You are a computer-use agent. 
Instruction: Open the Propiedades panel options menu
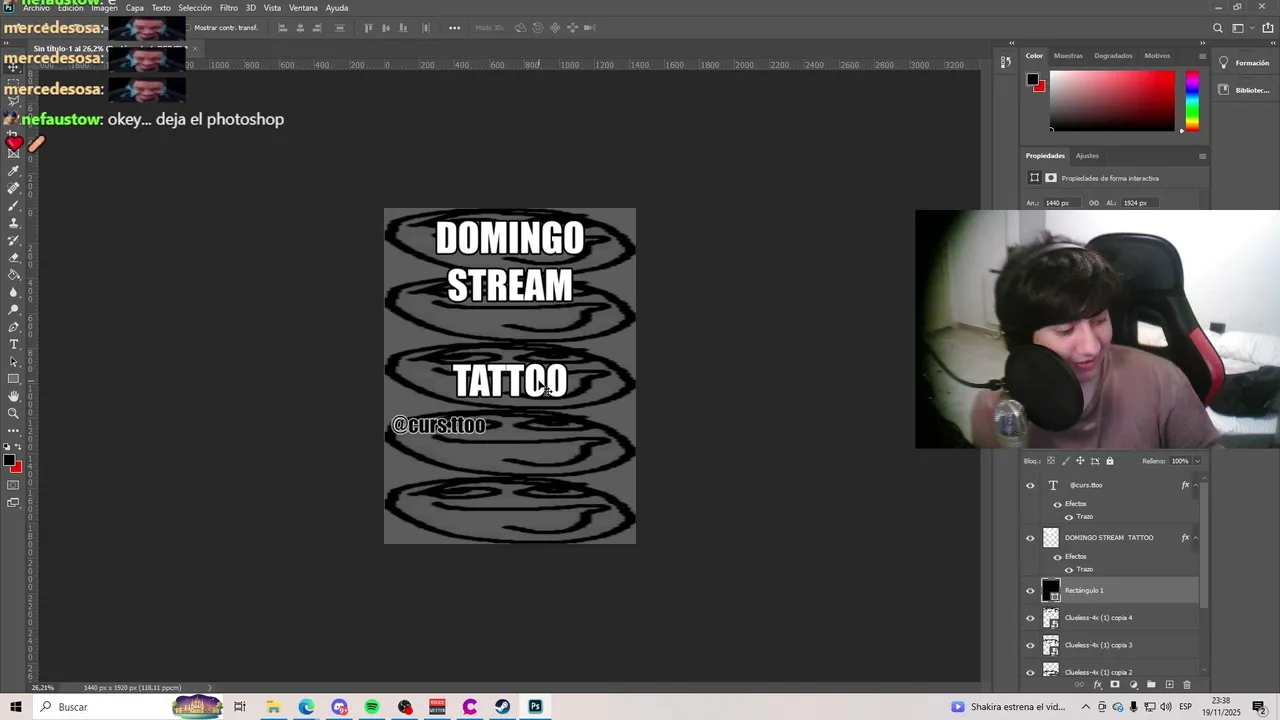coord(1202,156)
